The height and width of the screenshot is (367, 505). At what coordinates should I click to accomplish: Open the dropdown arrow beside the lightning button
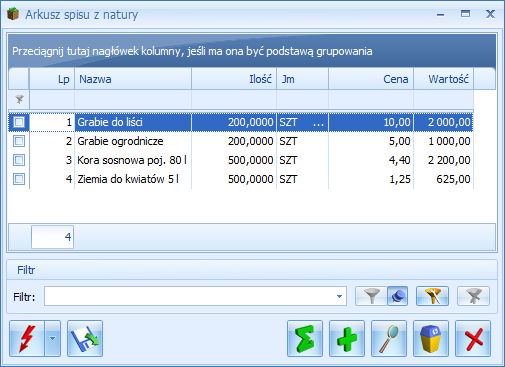tap(53, 339)
